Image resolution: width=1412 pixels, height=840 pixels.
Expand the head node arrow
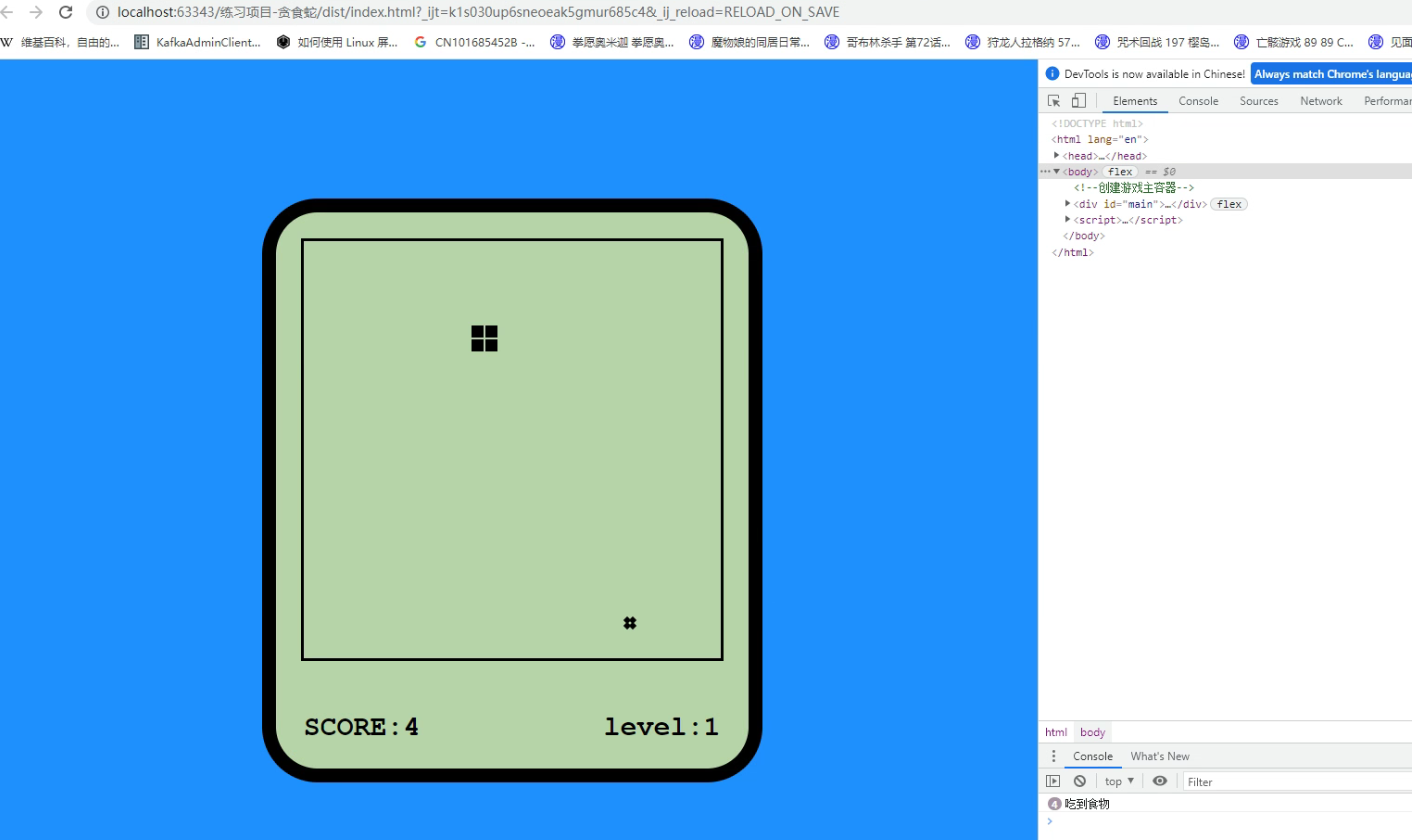tap(1057, 155)
